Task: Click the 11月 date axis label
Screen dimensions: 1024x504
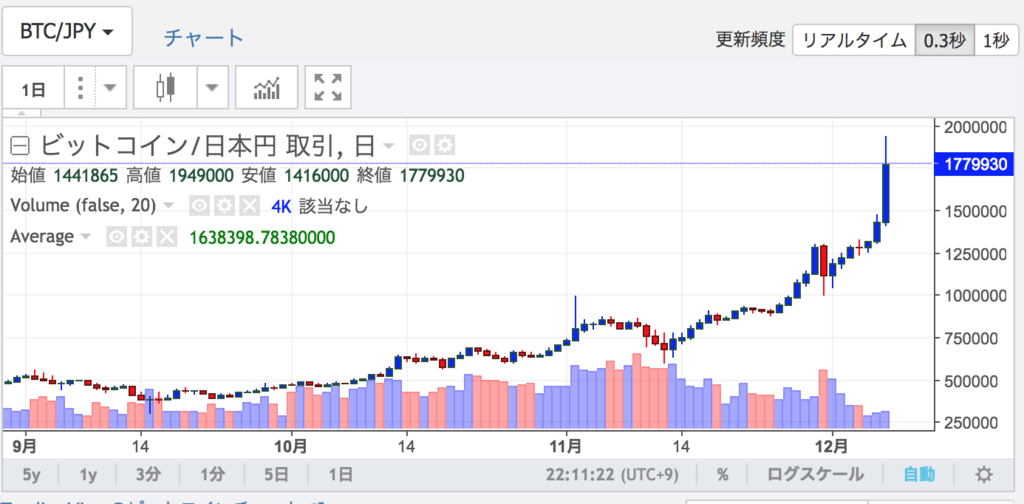Action: (x=566, y=447)
